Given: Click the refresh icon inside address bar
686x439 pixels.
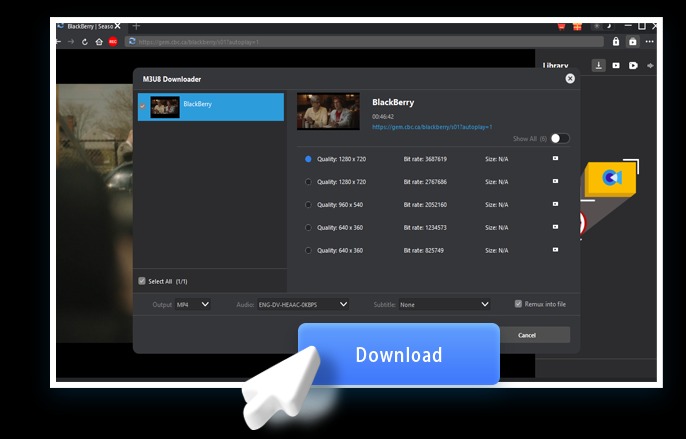Looking at the screenshot, I should click(132, 42).
